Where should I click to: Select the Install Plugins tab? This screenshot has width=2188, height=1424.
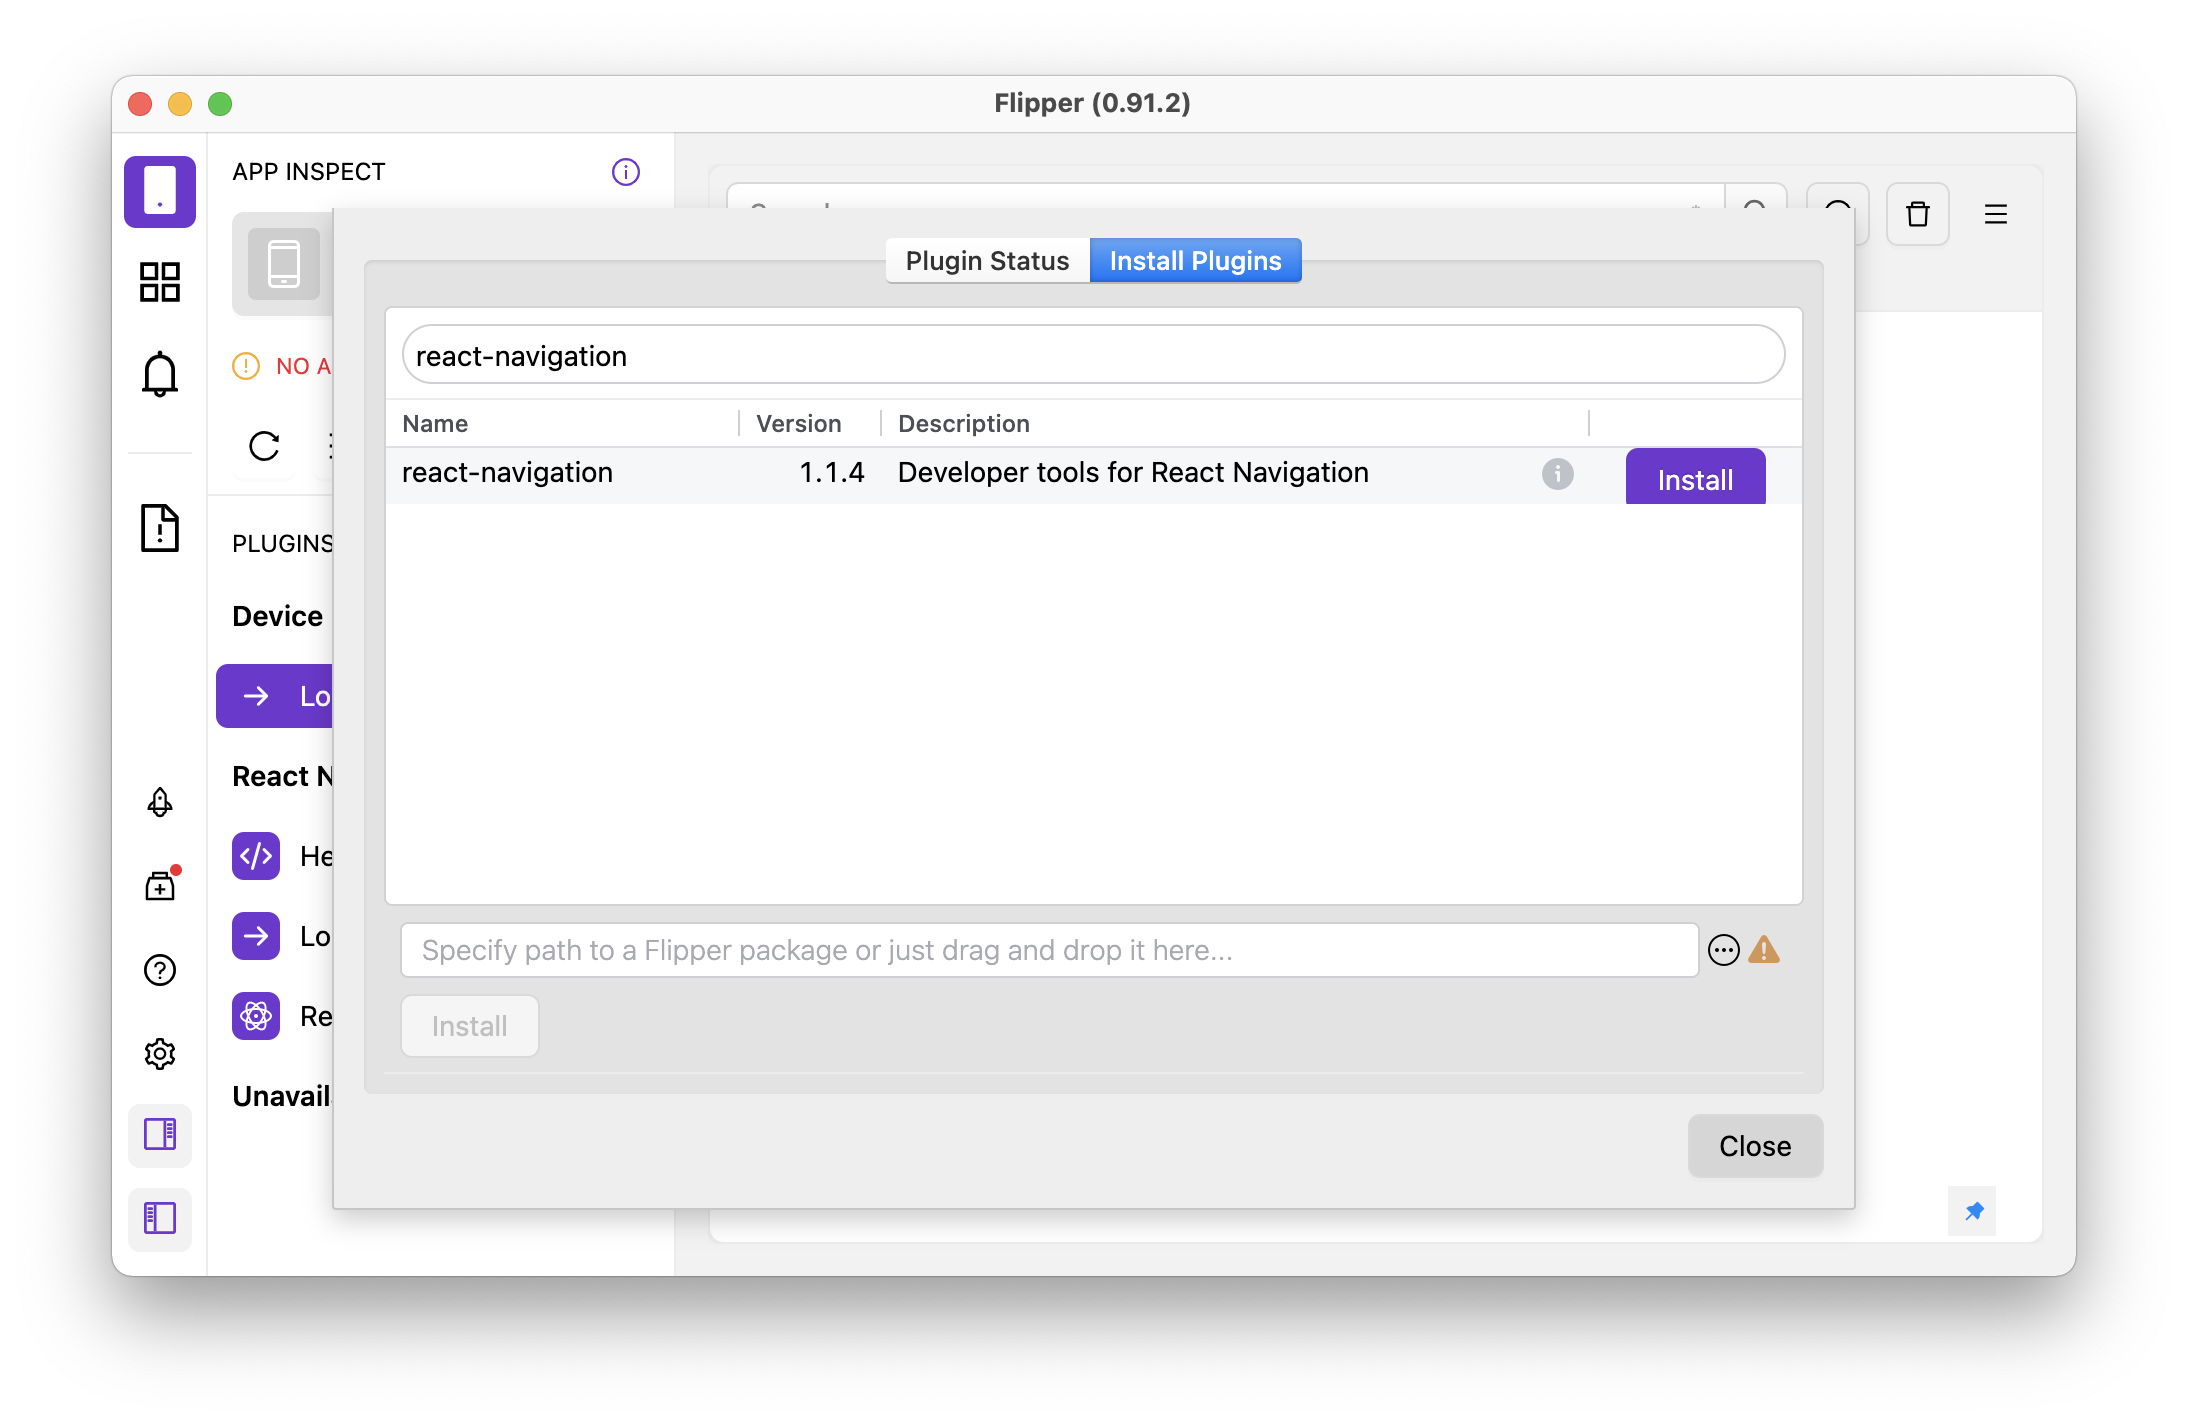[1195, 261]
